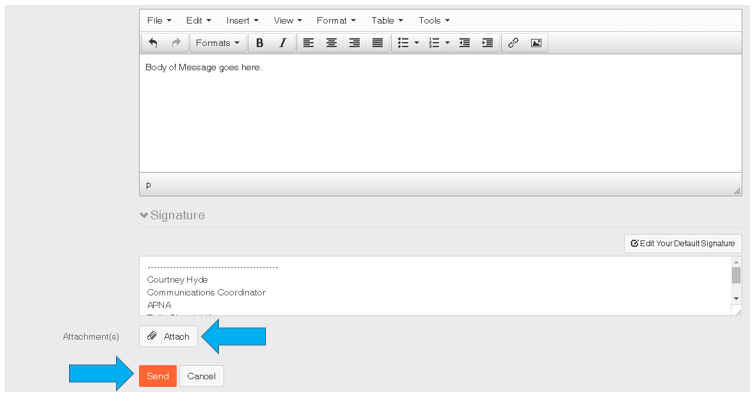Open bullet list style dropdown arrow
Viewport: 755px width, 404px height.
click(417, 43)
